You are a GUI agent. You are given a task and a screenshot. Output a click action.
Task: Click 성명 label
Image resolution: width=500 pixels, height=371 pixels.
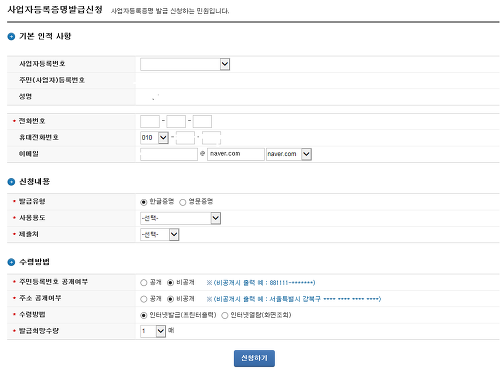(25, 97)
